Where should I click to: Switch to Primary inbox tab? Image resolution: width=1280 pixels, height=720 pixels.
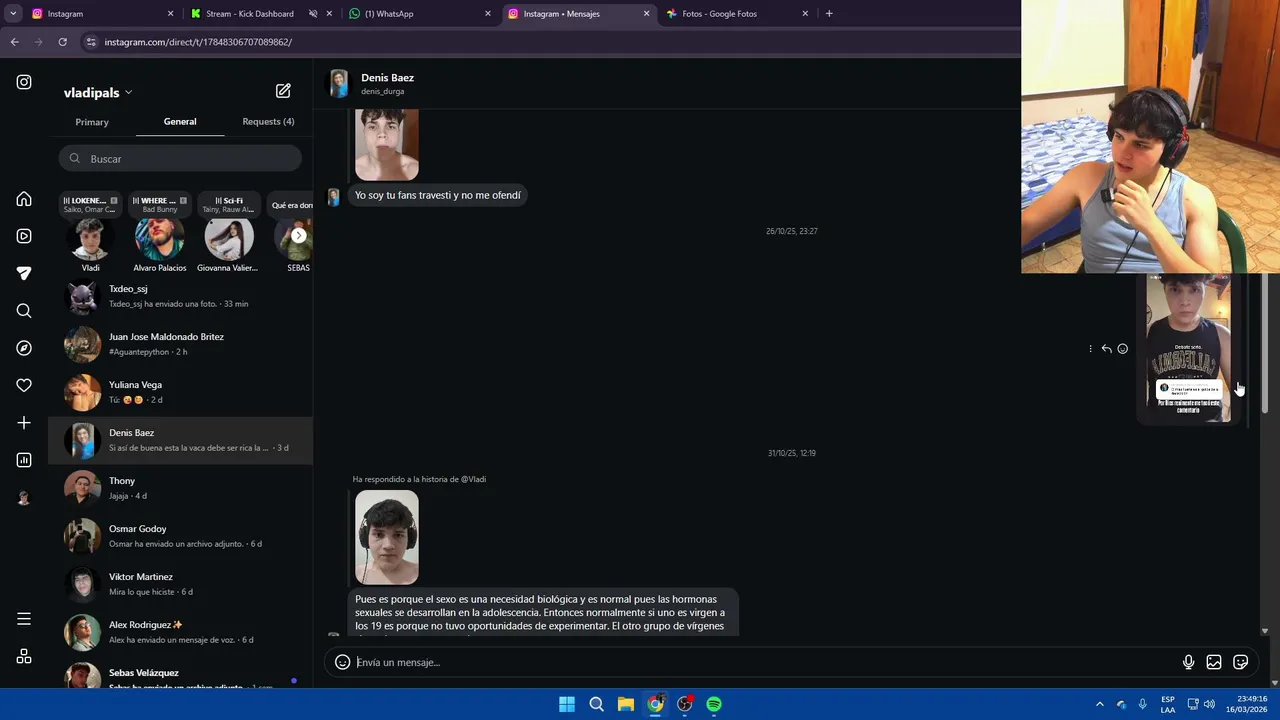(92, 122)
